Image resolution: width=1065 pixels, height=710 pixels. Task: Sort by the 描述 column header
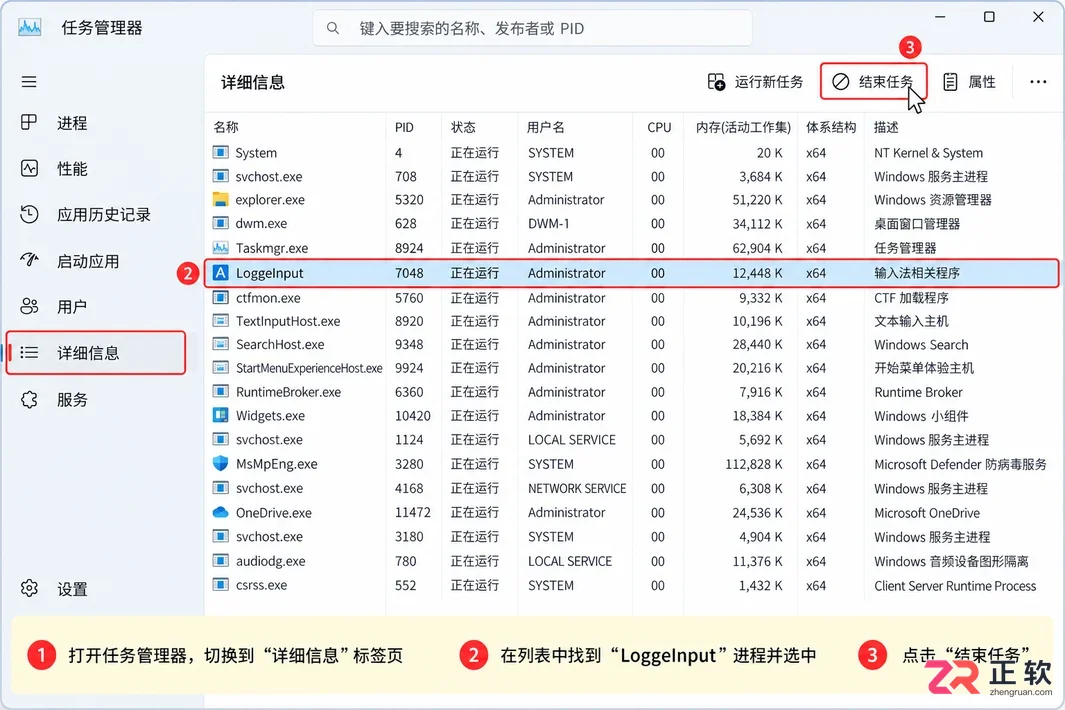point(886,127)
